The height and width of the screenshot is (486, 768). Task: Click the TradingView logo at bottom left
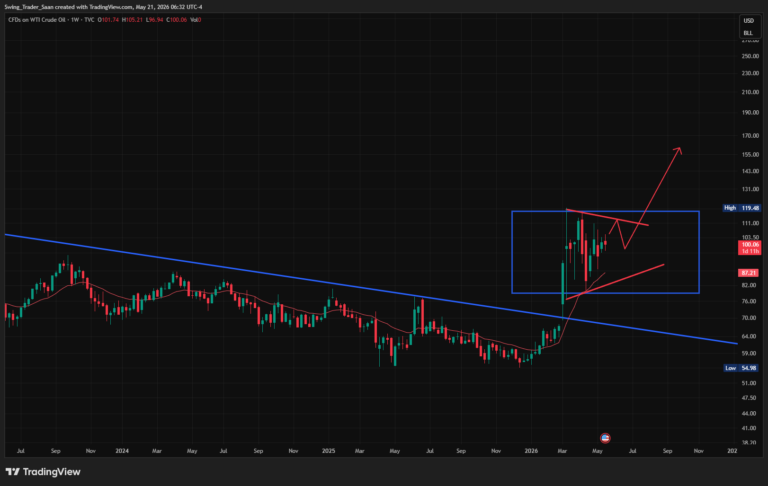click(43, 472)
